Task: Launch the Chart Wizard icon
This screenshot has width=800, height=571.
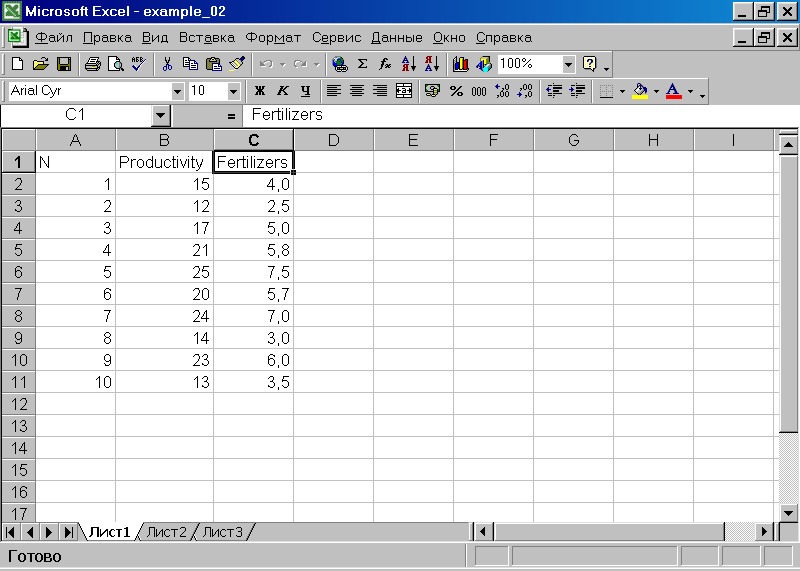Action: (461, 64)
